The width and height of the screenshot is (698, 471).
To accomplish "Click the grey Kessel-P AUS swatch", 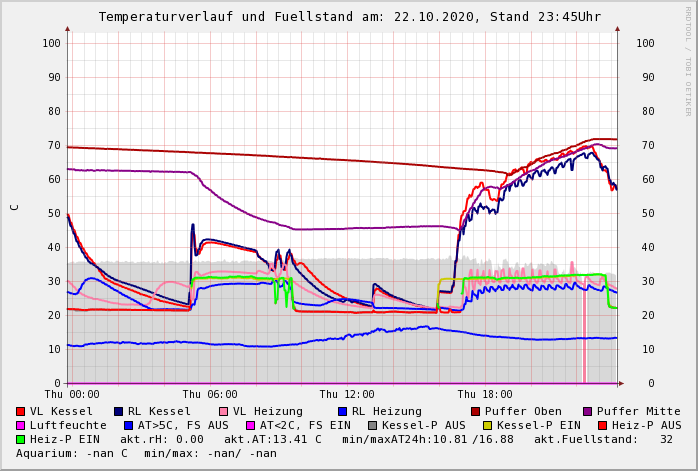I will coord(372,425).
